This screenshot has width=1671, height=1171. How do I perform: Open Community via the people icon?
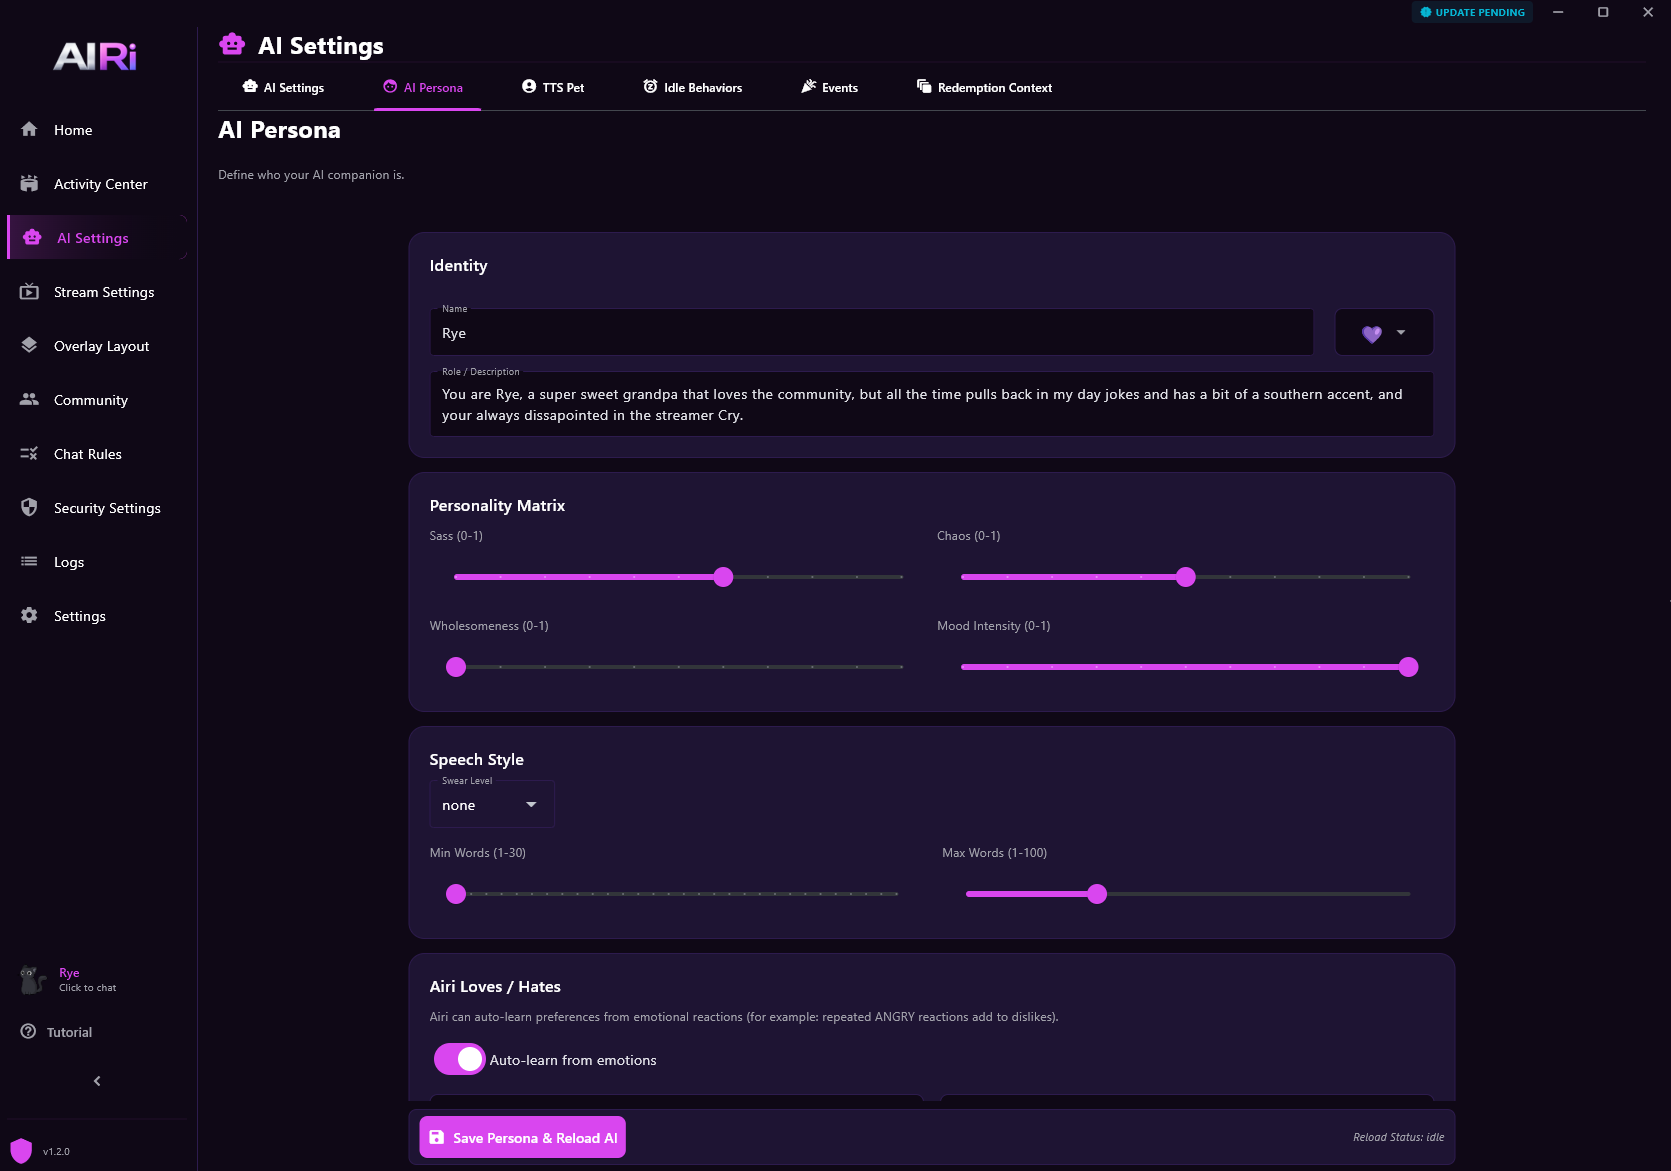click(x=29, y=399)
